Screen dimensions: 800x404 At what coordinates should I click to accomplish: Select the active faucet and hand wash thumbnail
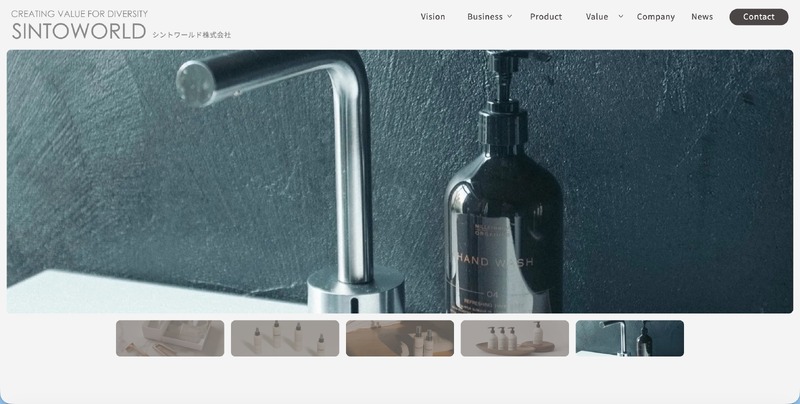630,338
